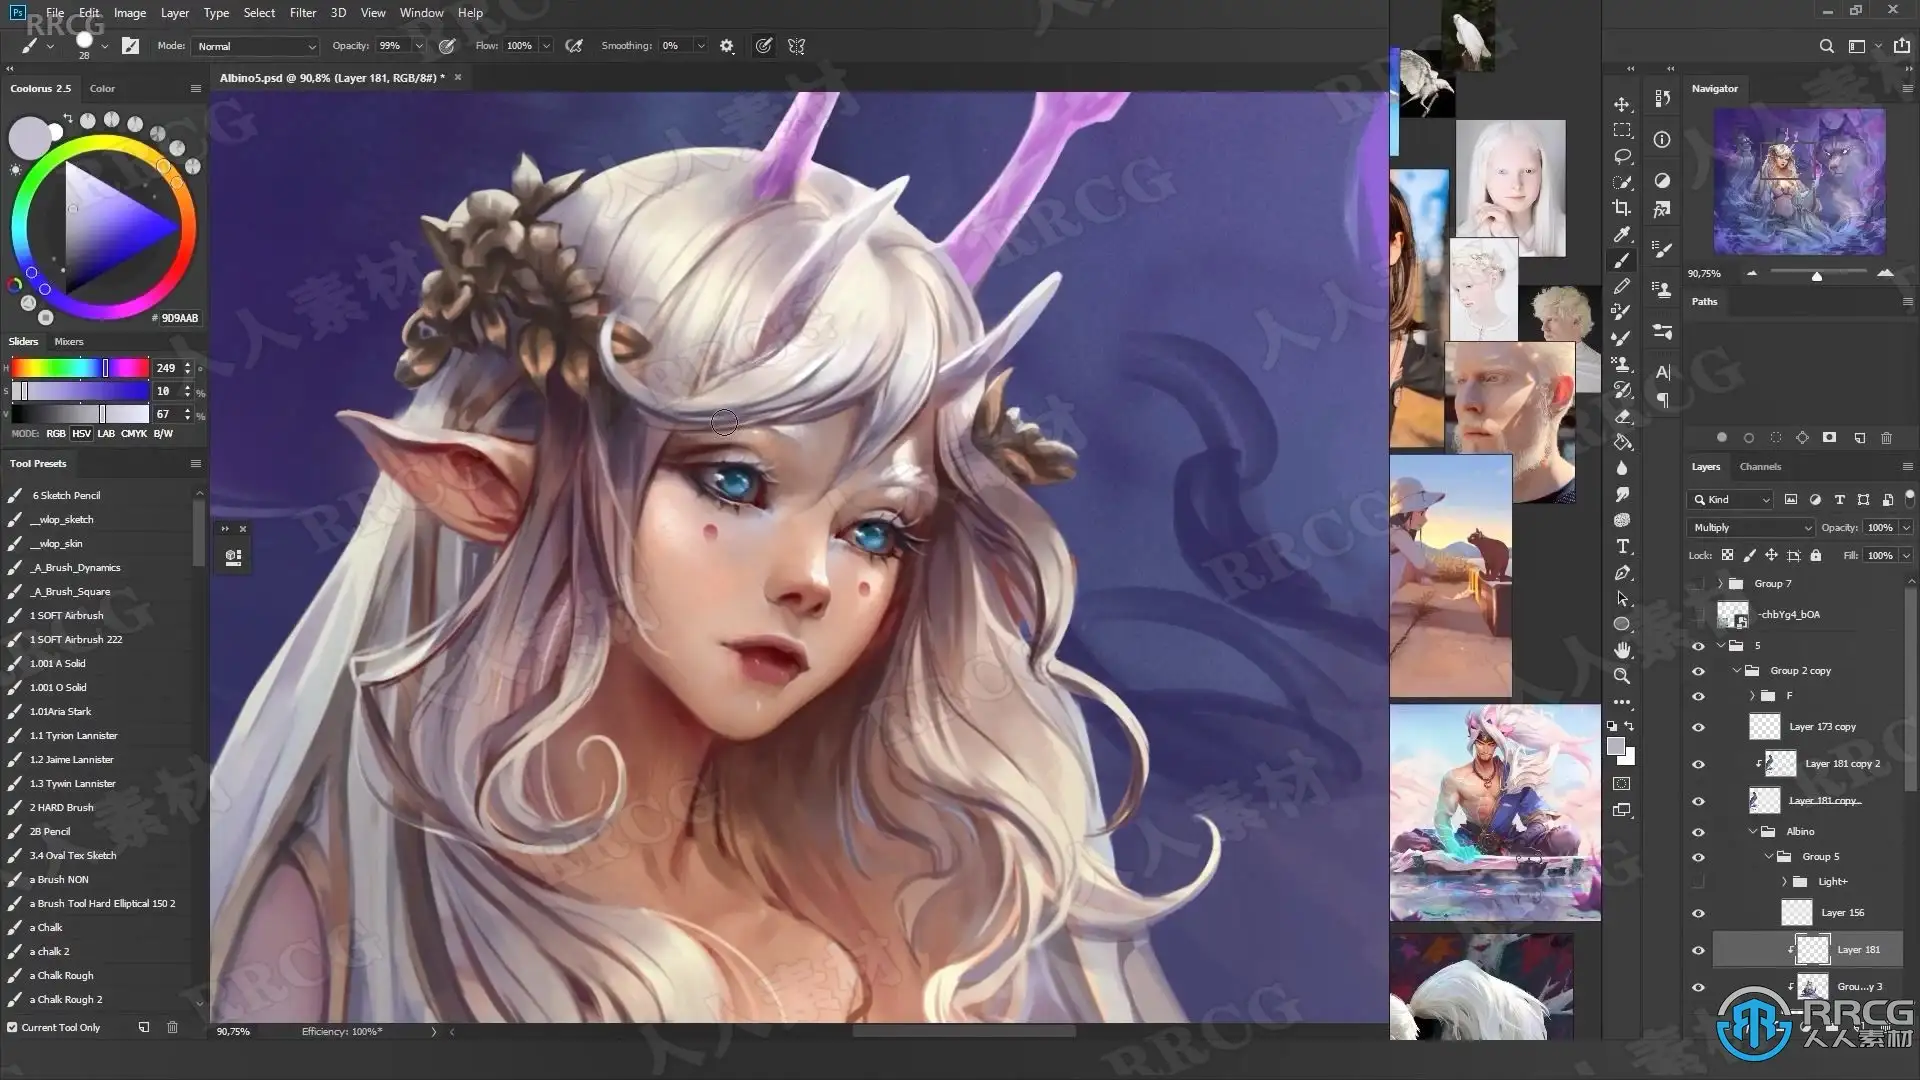Hide the Layer 156 layer
The width and height of the screenshot is (1920, 1080).
[1698, 913]
